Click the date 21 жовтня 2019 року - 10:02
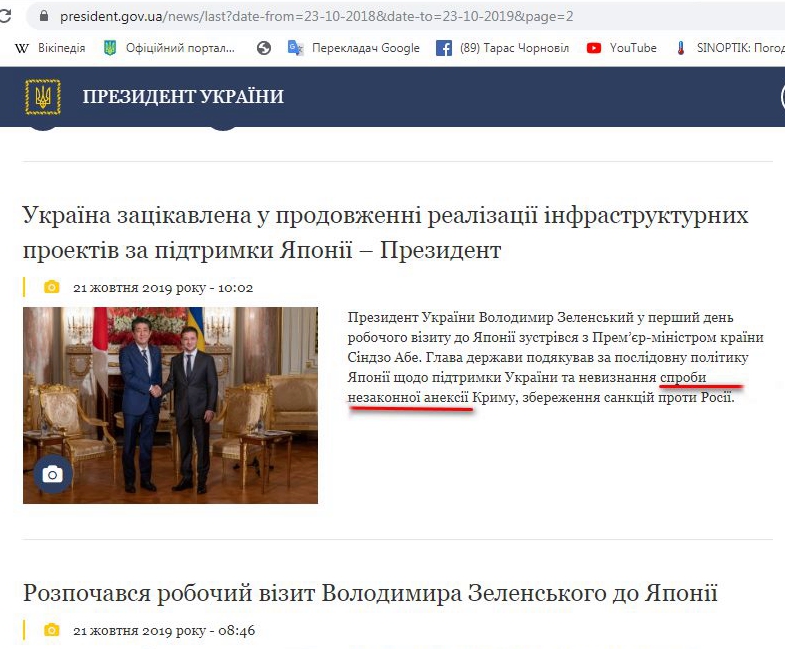785x649 pixels. pyautogui.click(x=163, y=288)
